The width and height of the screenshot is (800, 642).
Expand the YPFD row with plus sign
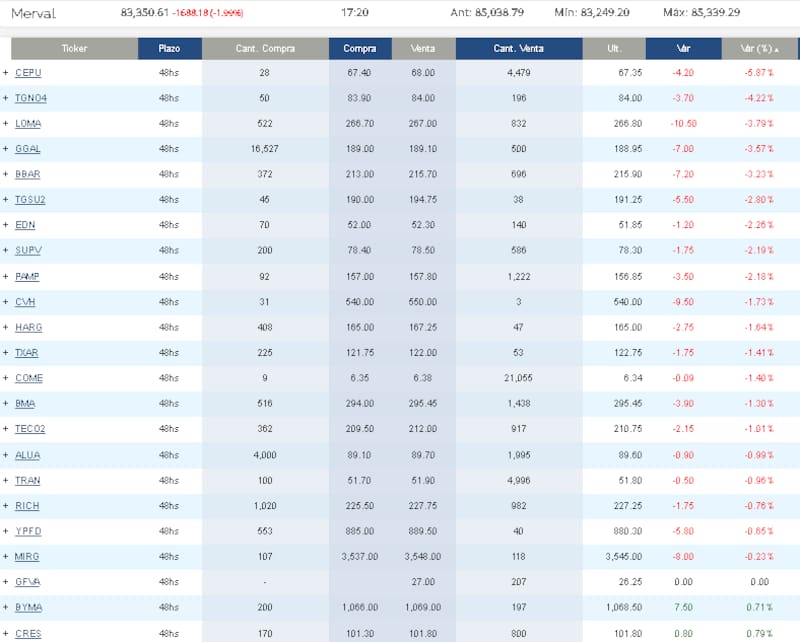[5, 531]
